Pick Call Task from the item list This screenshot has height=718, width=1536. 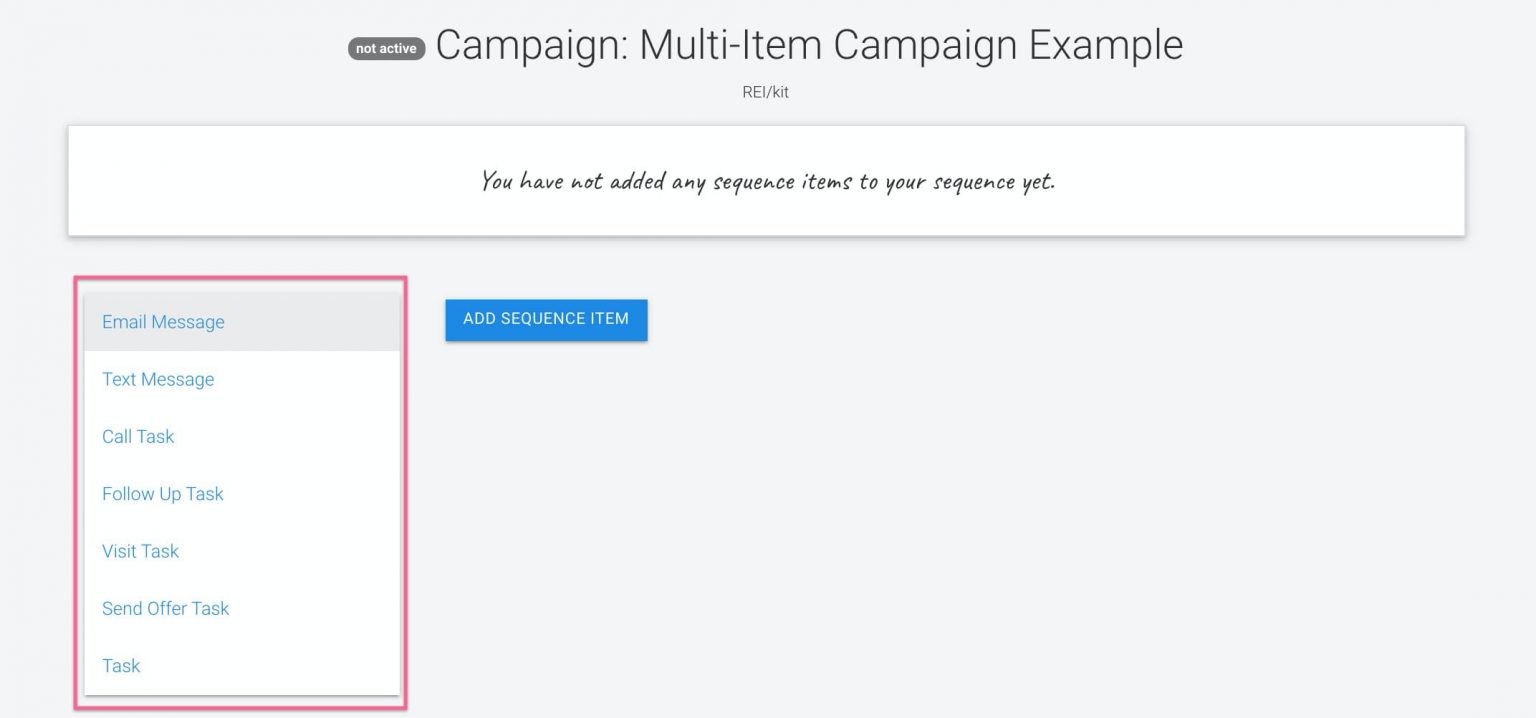[x=138, y=436]
